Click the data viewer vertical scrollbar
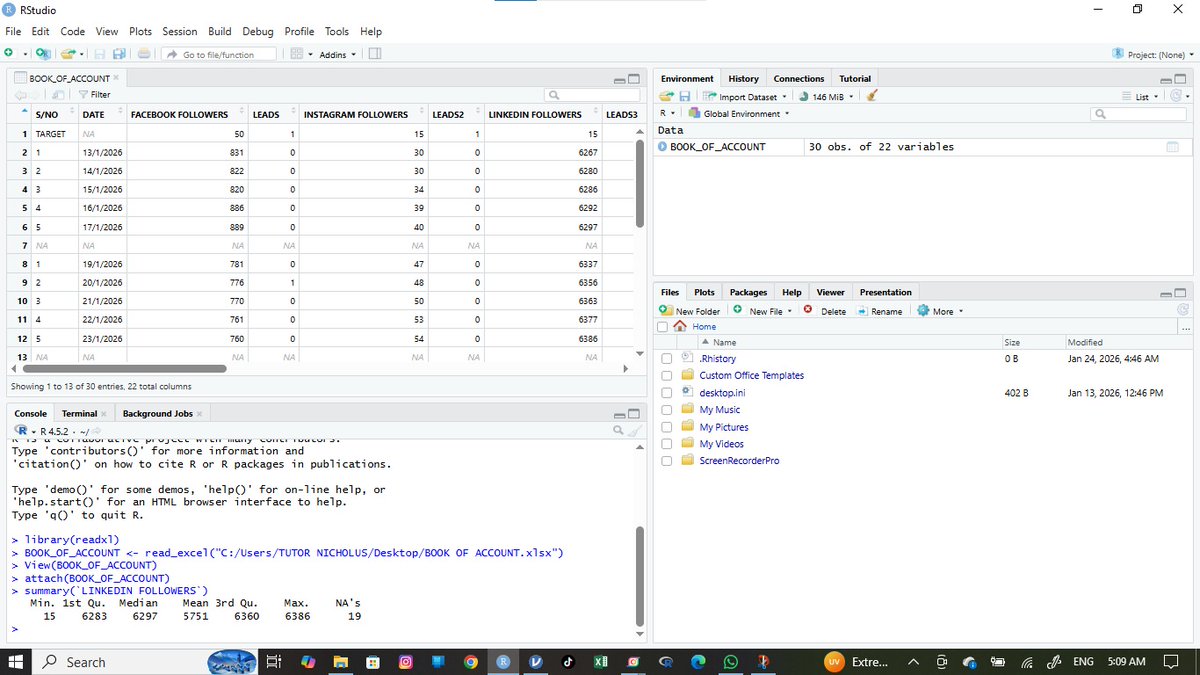This screenshot has height=675, width=1200. click(x=639, y=183)
